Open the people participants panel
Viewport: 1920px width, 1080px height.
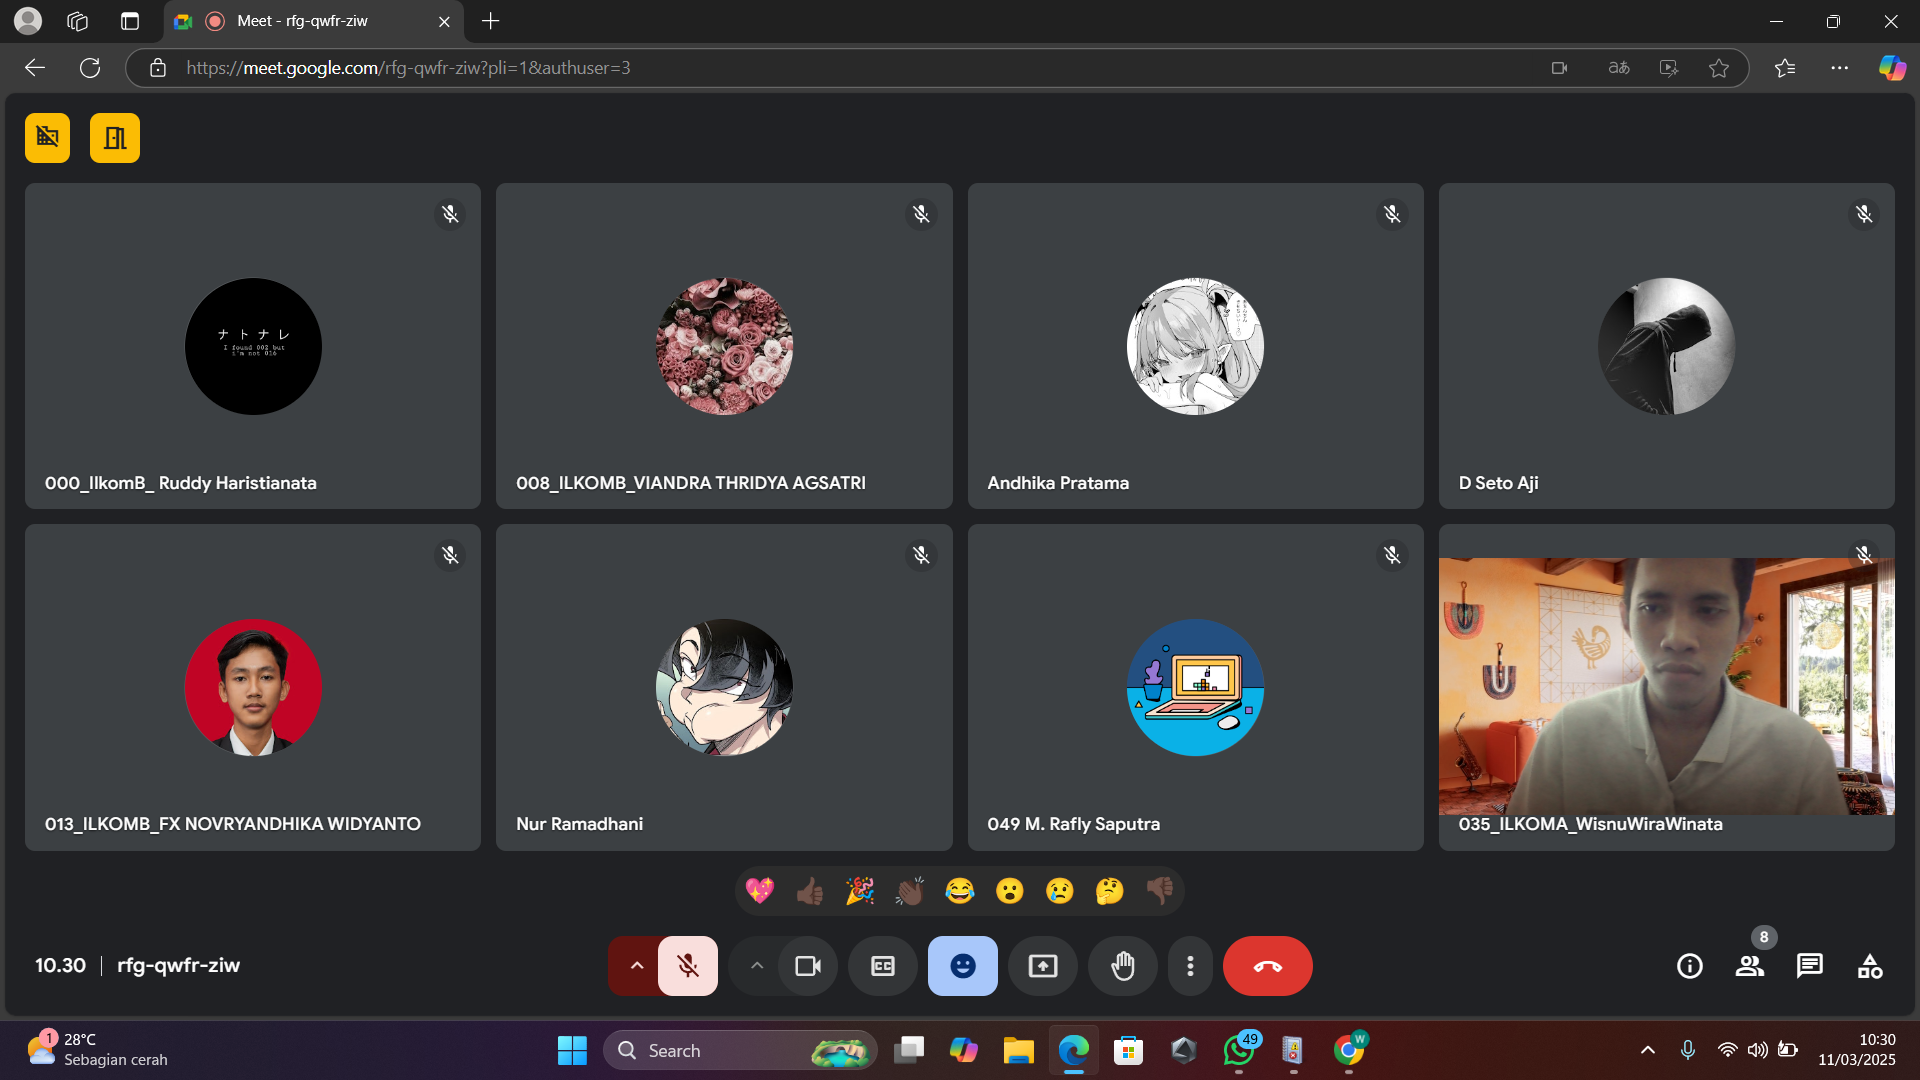[x=1750, y=966]
